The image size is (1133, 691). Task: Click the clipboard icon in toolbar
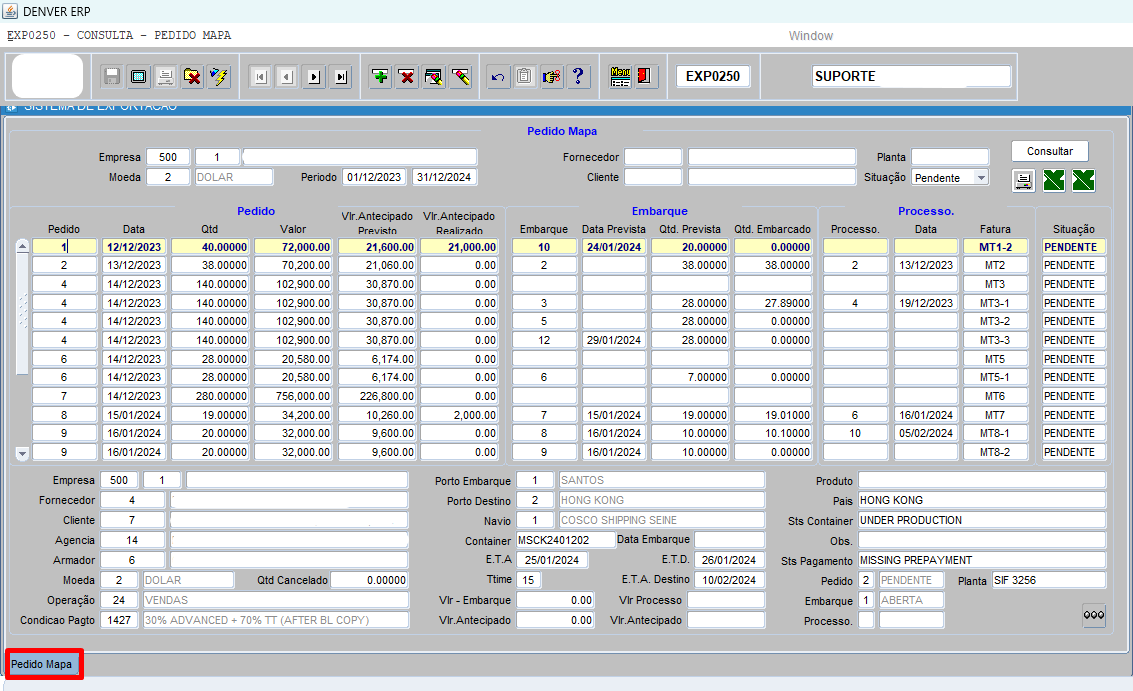pos(525,77)
